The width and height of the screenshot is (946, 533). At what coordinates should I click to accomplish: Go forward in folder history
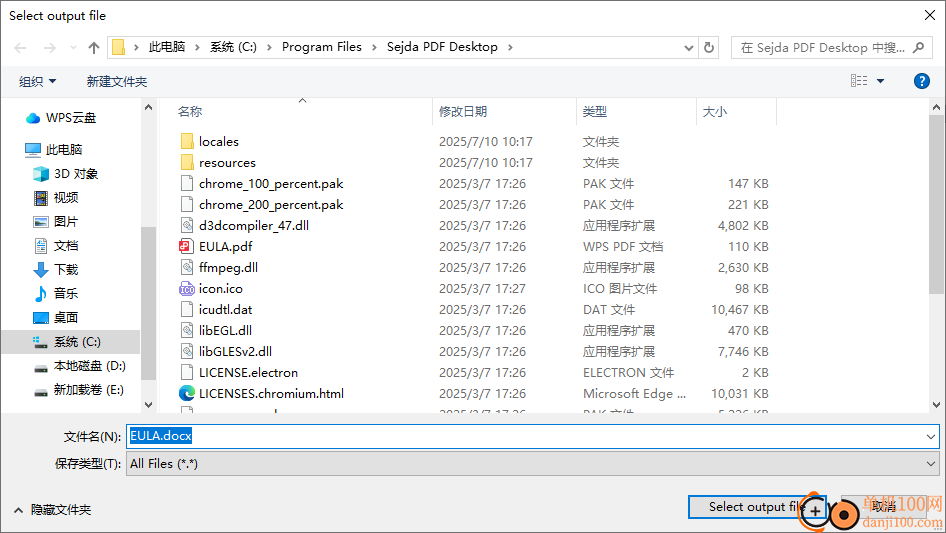tap(49, 48)
